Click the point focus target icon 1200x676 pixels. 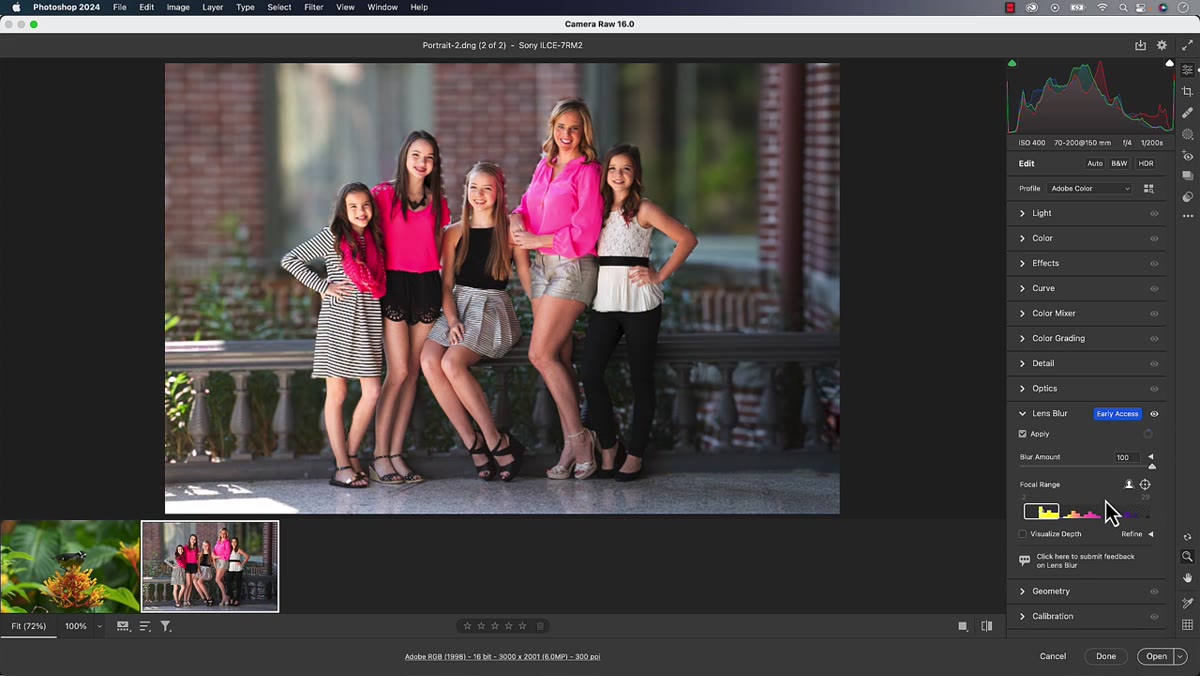click(x=1145, y=484)
